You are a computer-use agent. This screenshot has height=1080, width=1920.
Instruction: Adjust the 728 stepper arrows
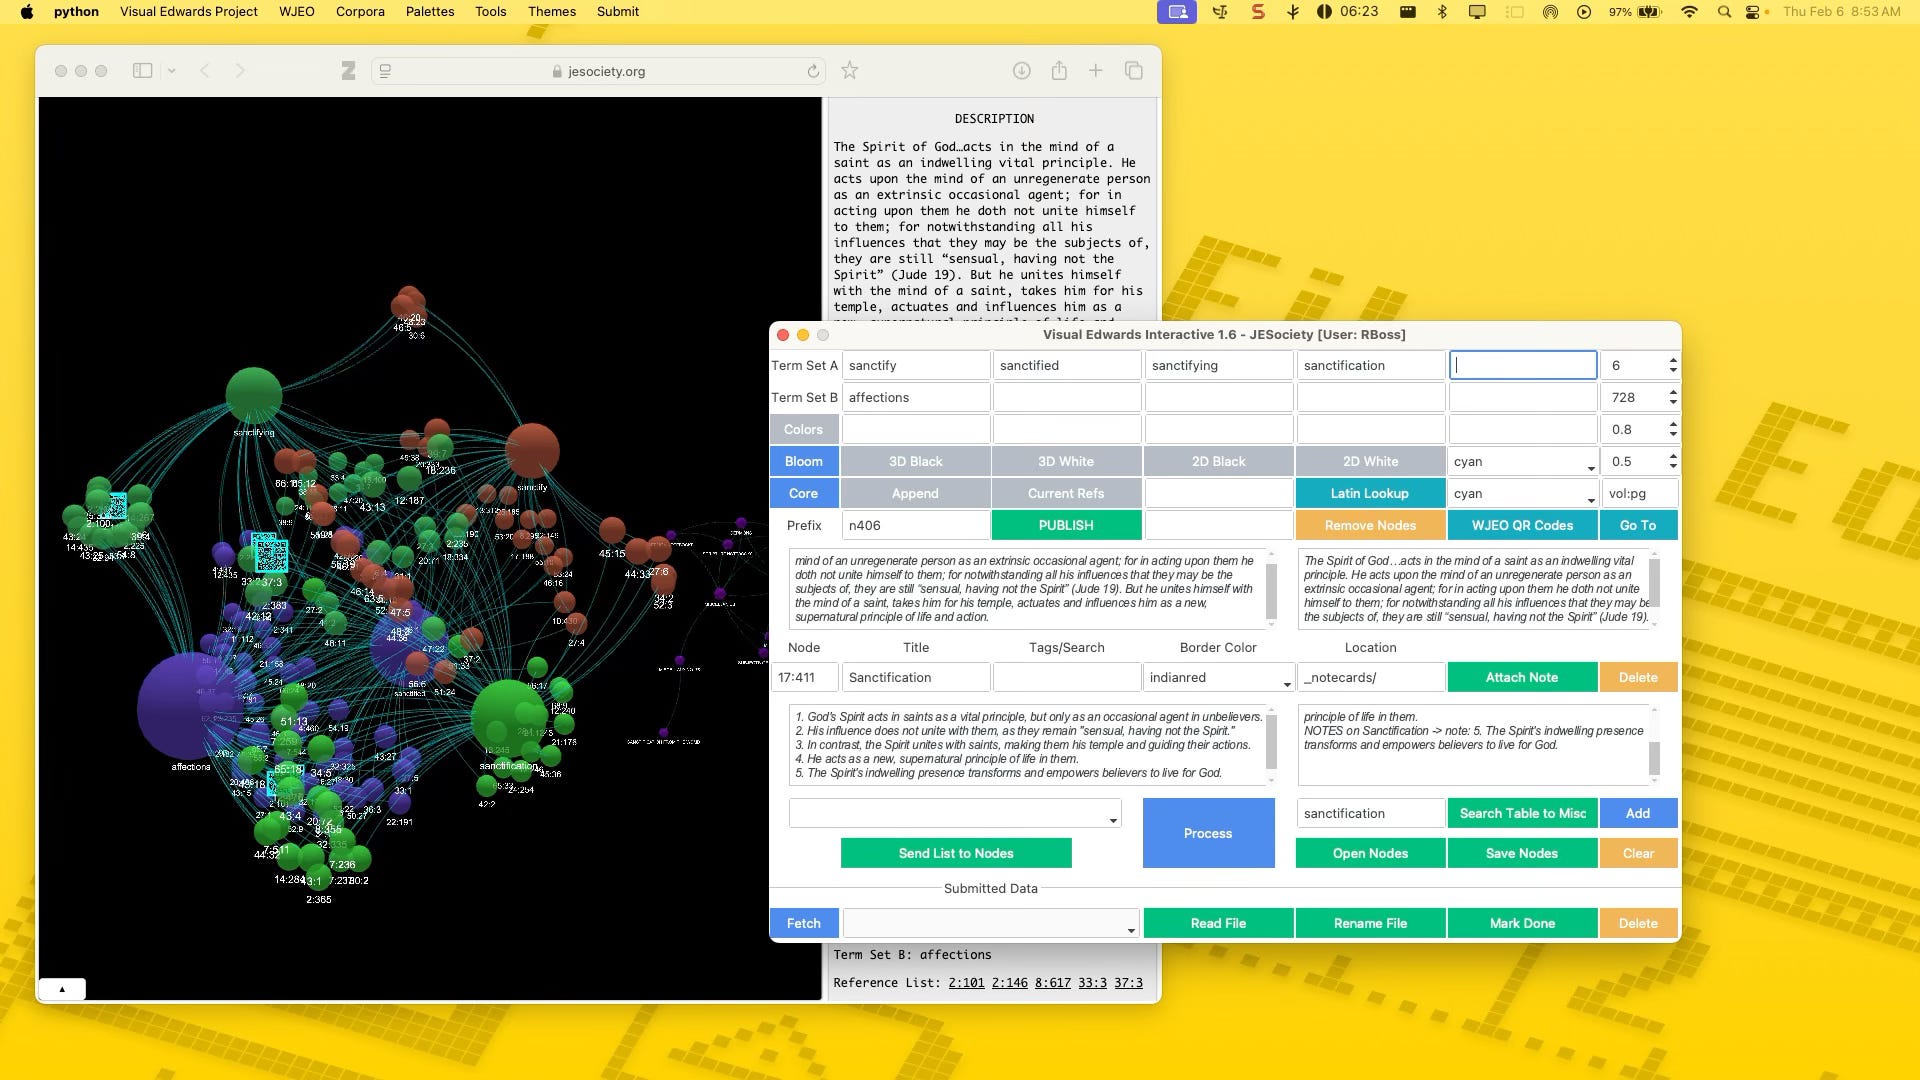click(x=1673, y=397)
